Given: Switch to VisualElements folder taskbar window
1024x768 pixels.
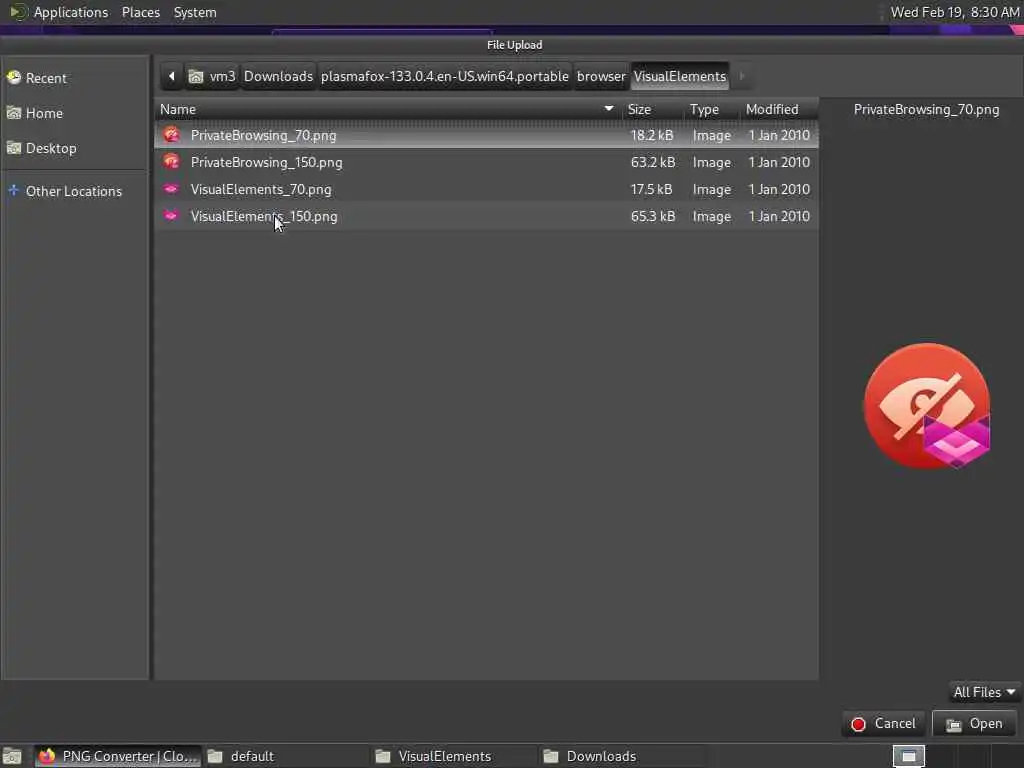Looking at the screenshot, I should [454, 756].
